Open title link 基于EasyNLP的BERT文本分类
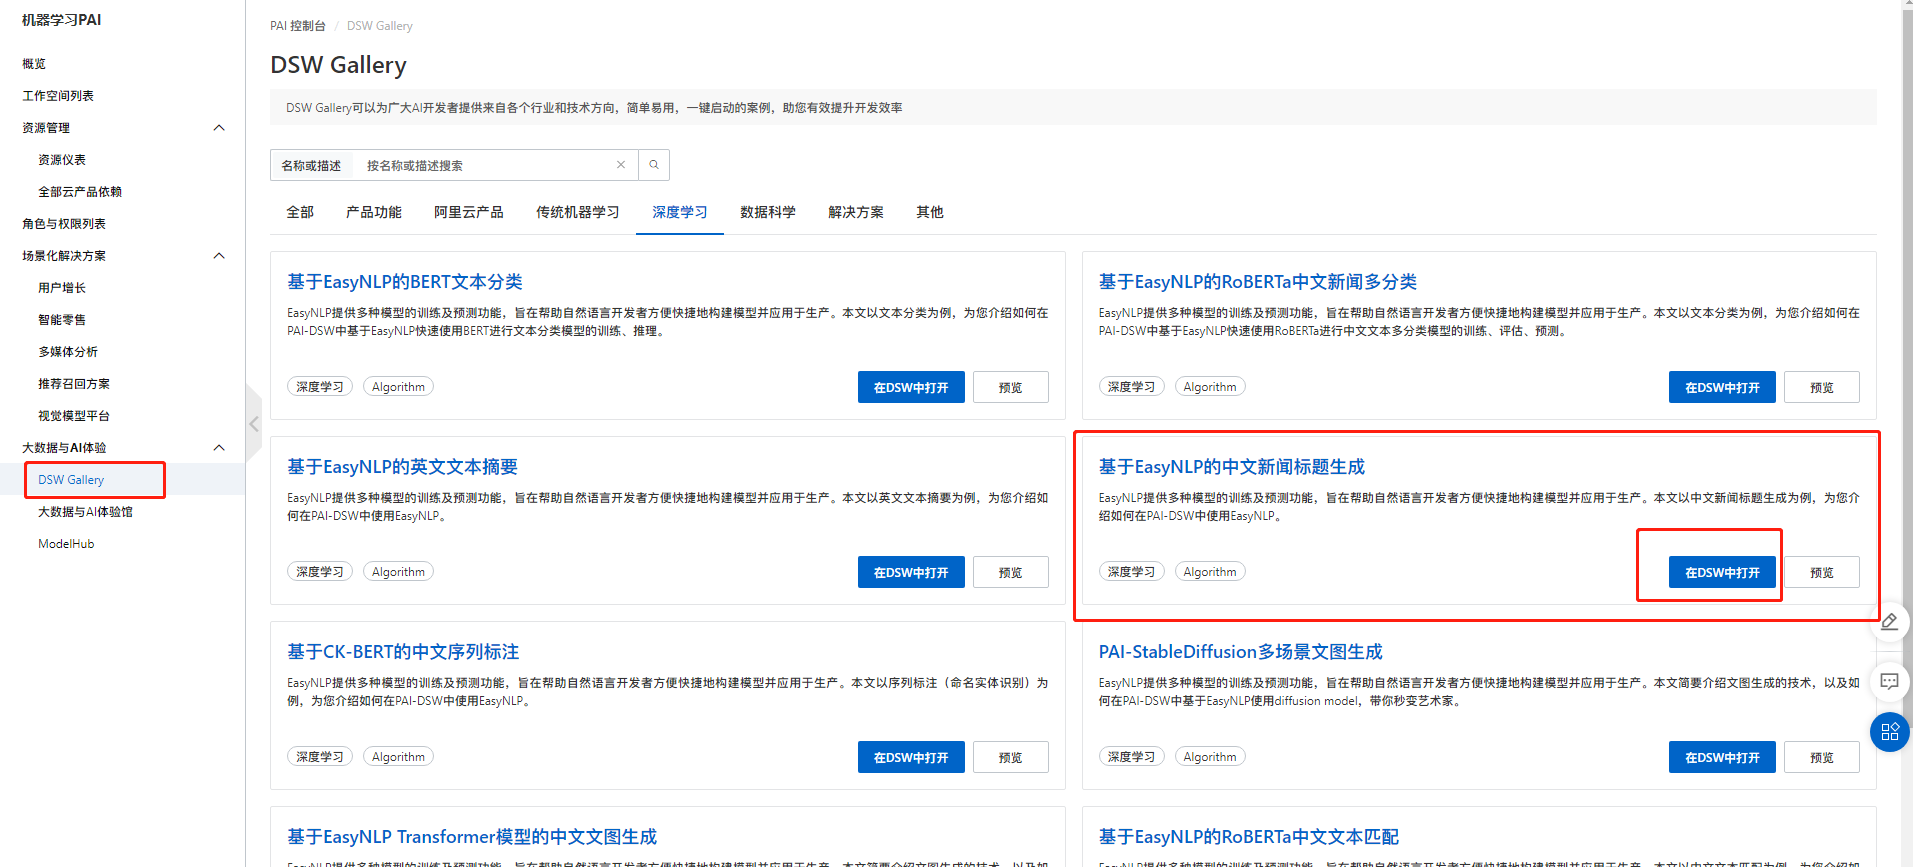The image size is (1913, 867). [405, 282]
